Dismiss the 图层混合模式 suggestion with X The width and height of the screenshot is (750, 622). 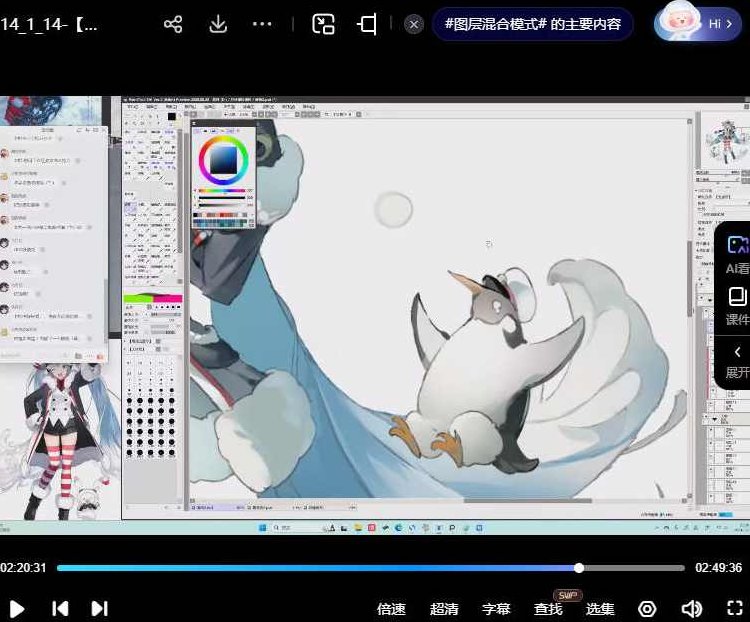point(414,24)
